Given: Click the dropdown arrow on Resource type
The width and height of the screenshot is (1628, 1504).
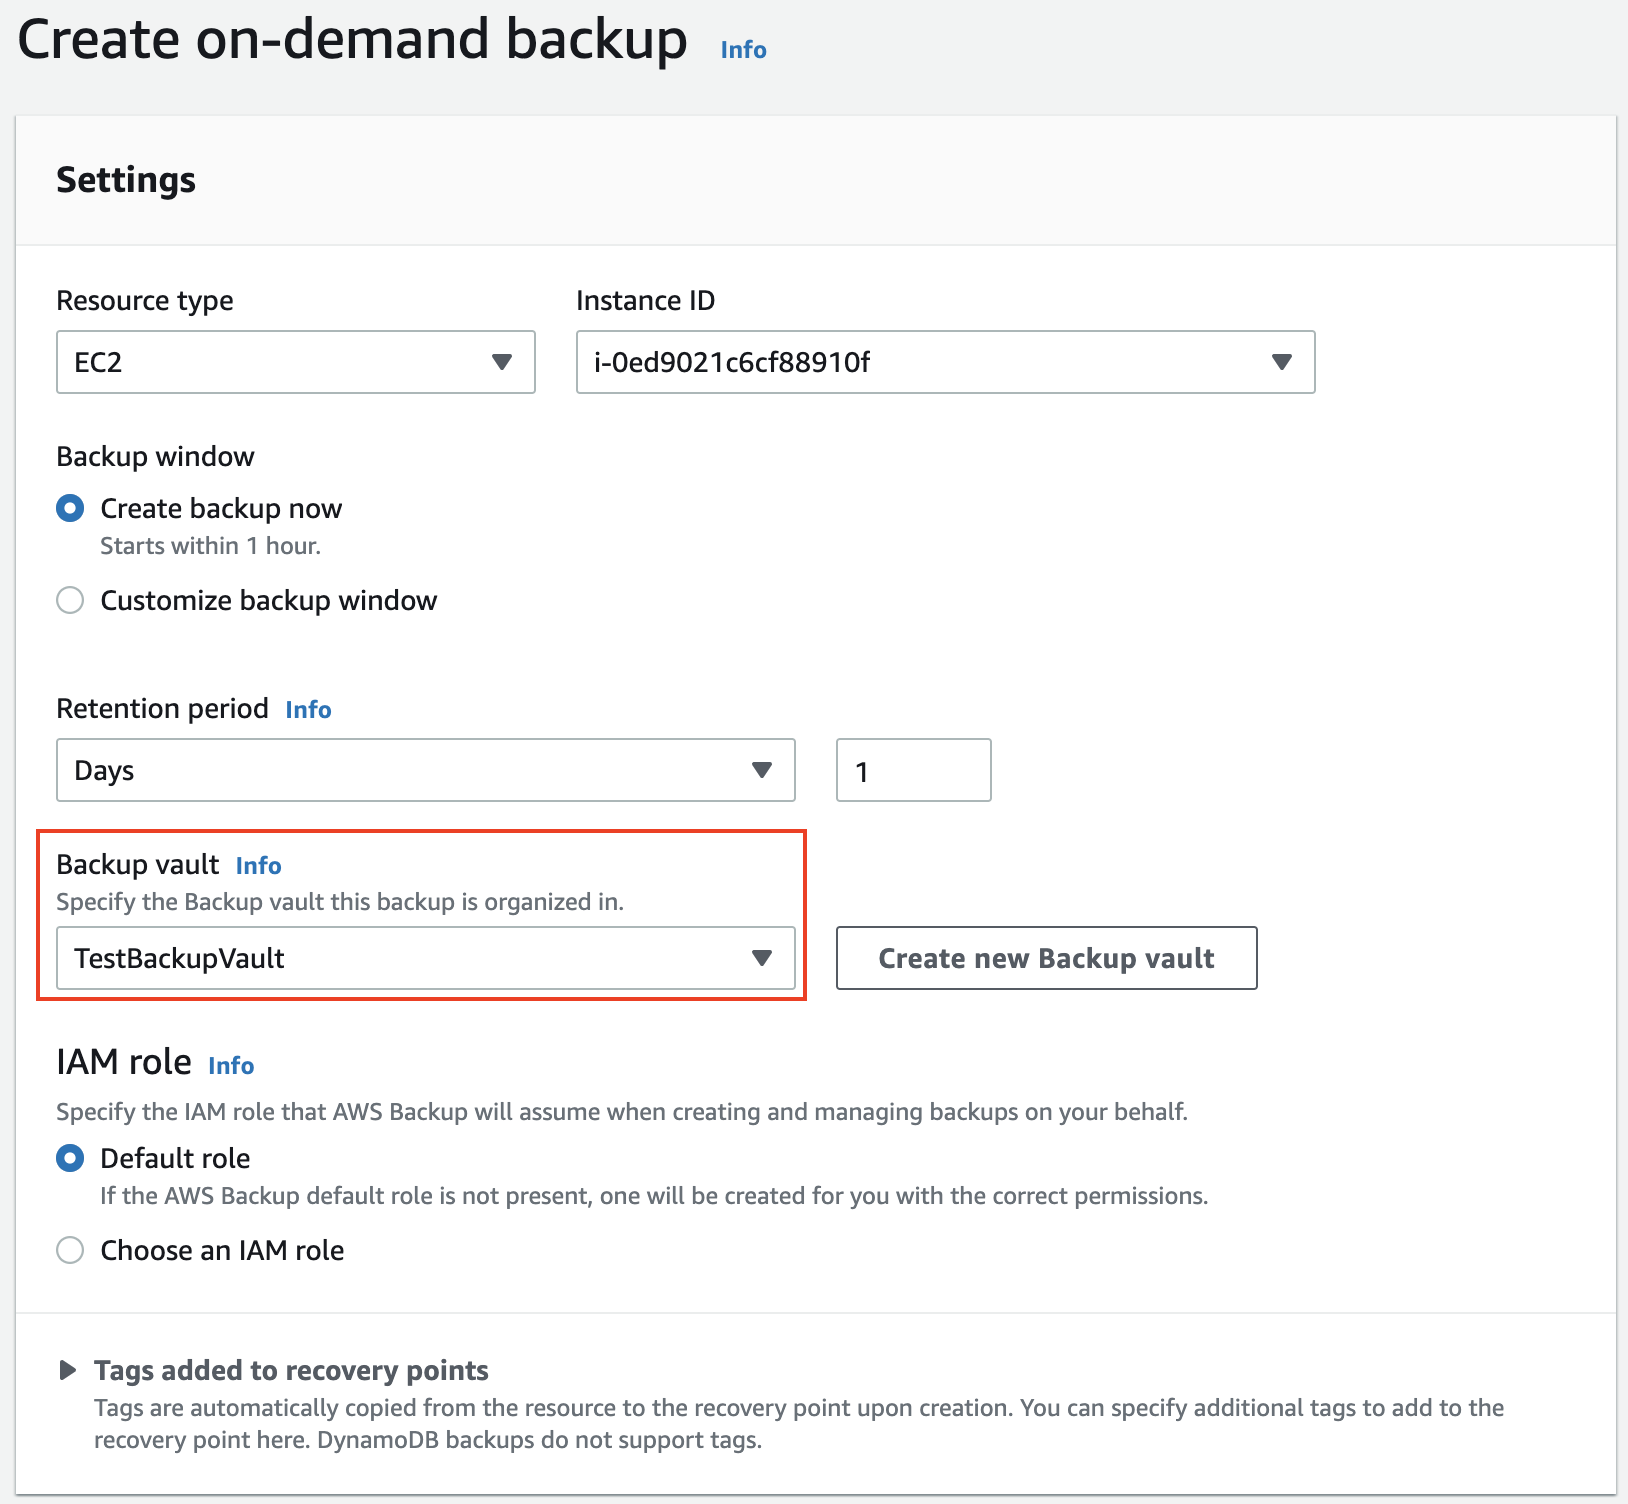Looking at the screenshot, I should pos(503,362).
